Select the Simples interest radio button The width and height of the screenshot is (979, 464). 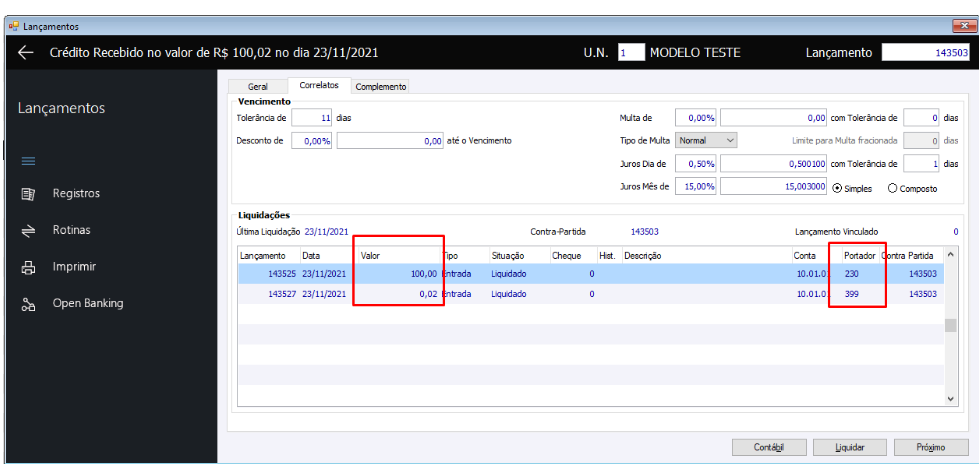(x=837, y=188)
